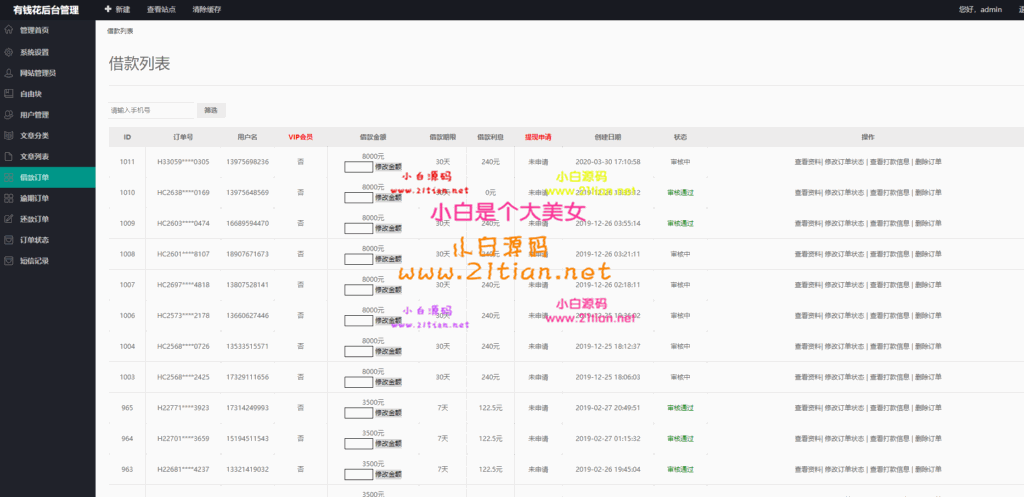Click the 借款订单 grid icon

pos(8,177)
